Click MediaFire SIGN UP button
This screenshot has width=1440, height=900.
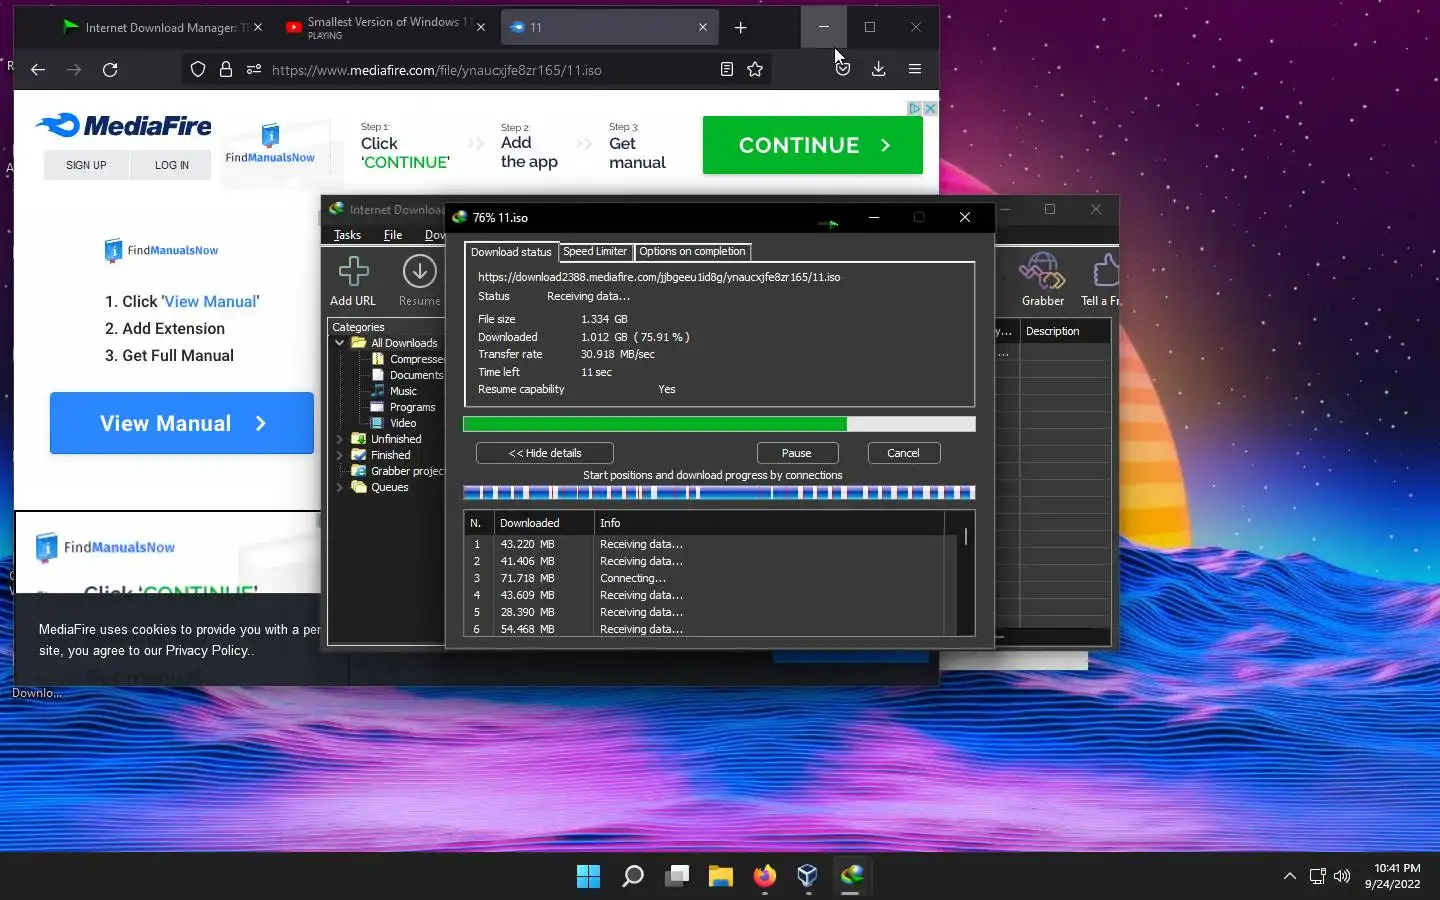86,165
